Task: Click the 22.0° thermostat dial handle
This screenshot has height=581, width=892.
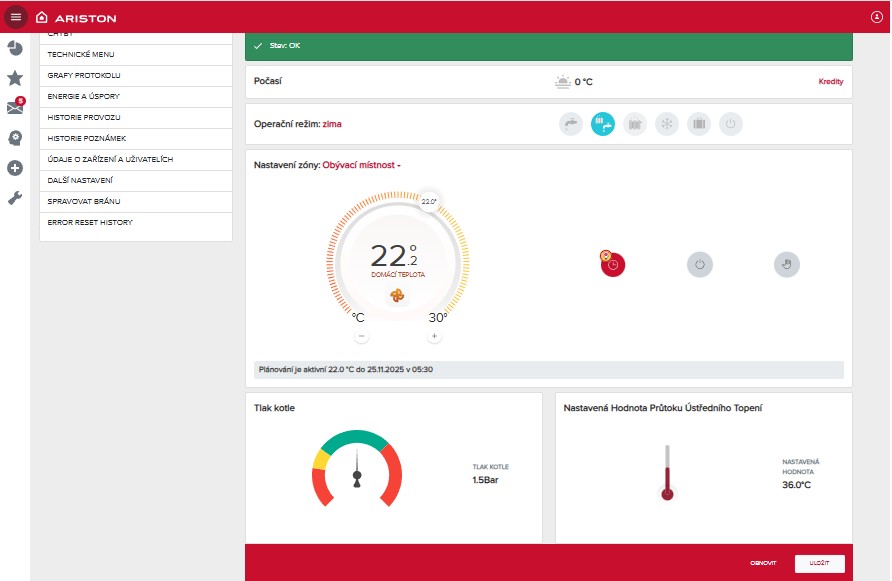Action: coord(429,201)
